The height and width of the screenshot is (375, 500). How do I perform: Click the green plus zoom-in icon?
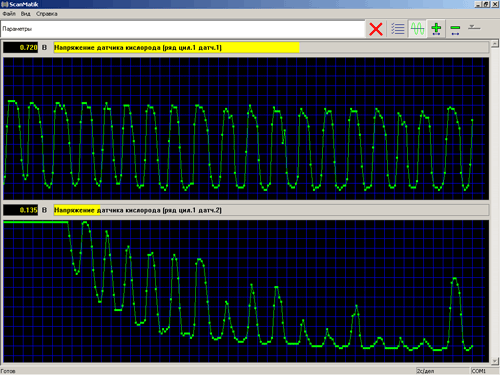coord(436,29)
